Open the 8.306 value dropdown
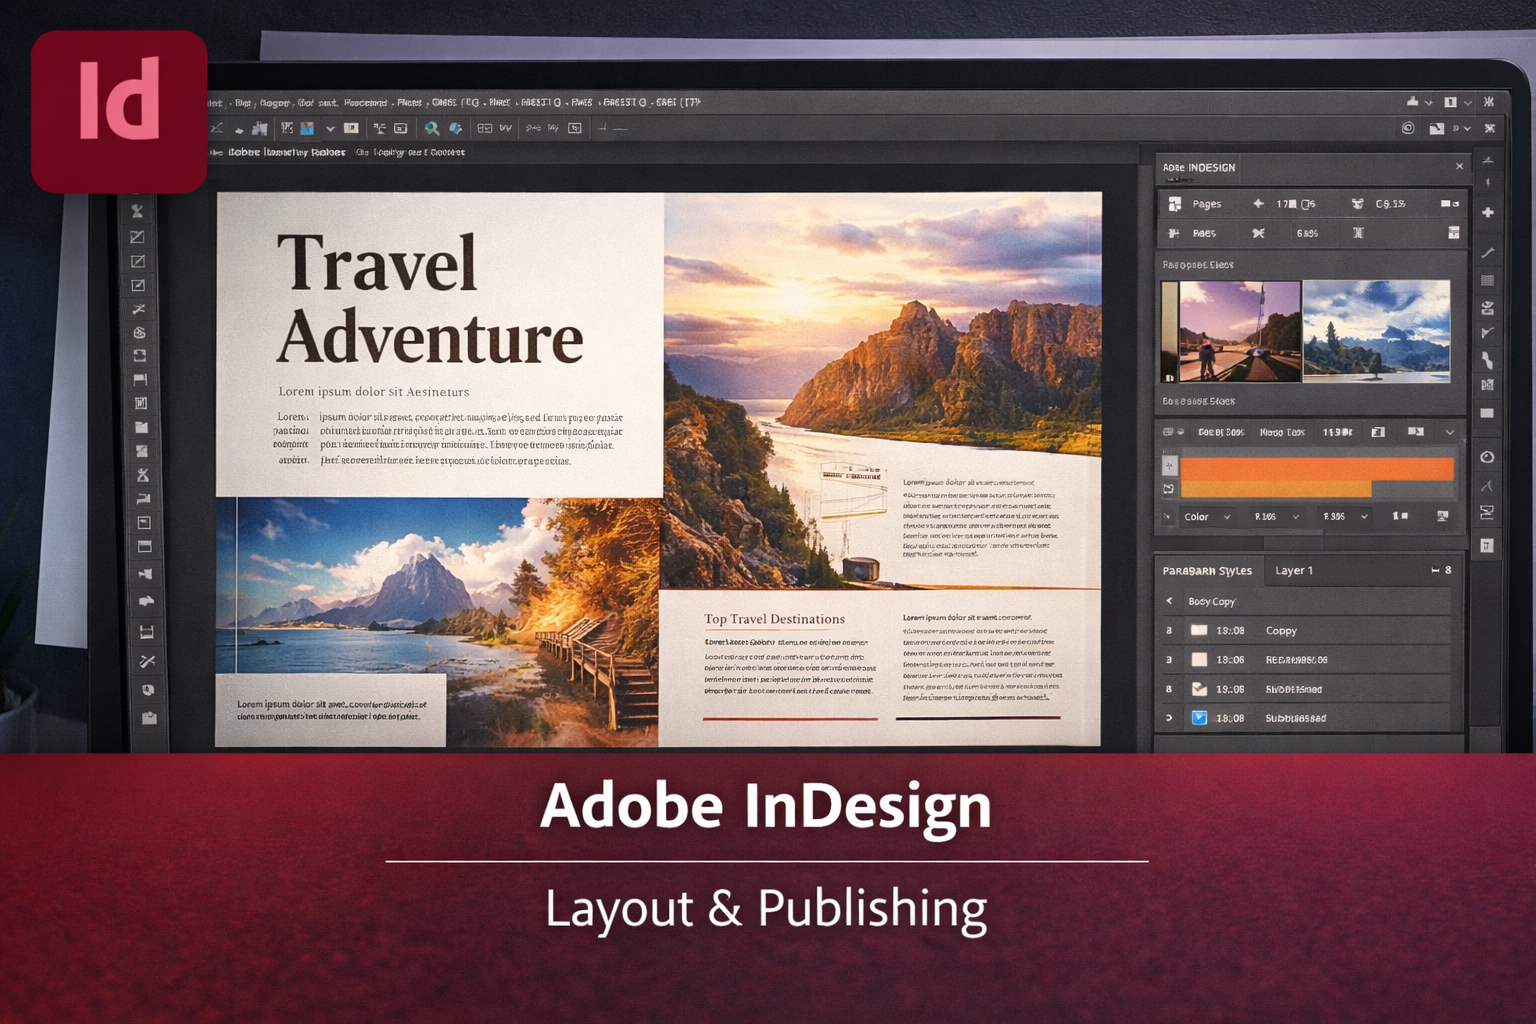1536x1024 pixels. tap(1345, 517)
